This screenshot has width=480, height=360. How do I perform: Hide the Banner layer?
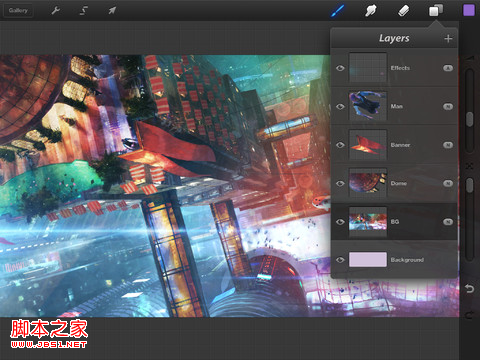[340, 145]
